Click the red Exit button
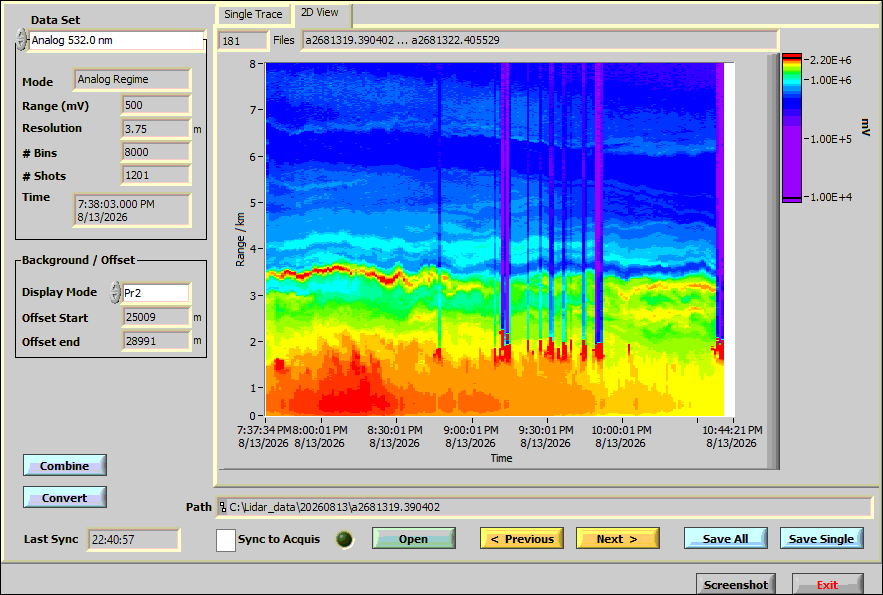The image size is (883, 595). pos(827,584)
